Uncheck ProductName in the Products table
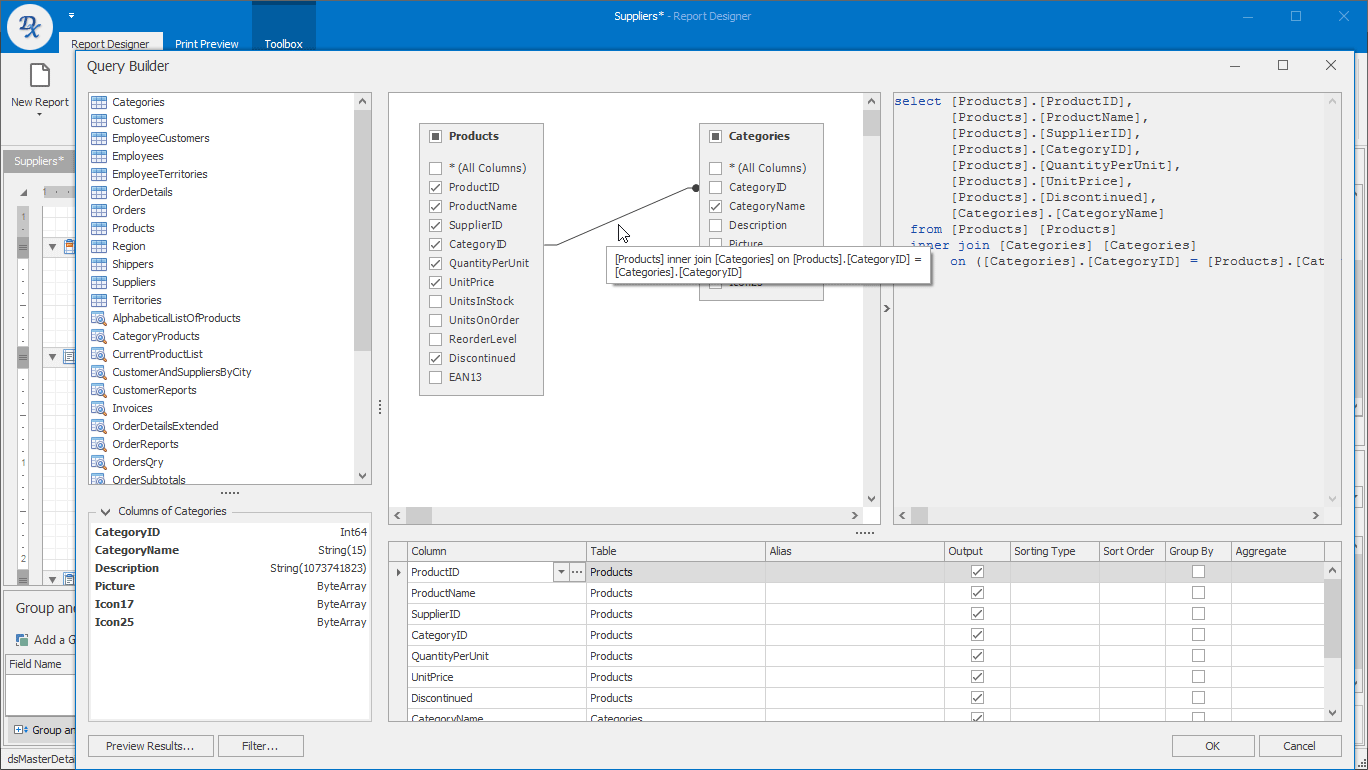The height and width of the screenshot is (770, 1368). (435, 206)
